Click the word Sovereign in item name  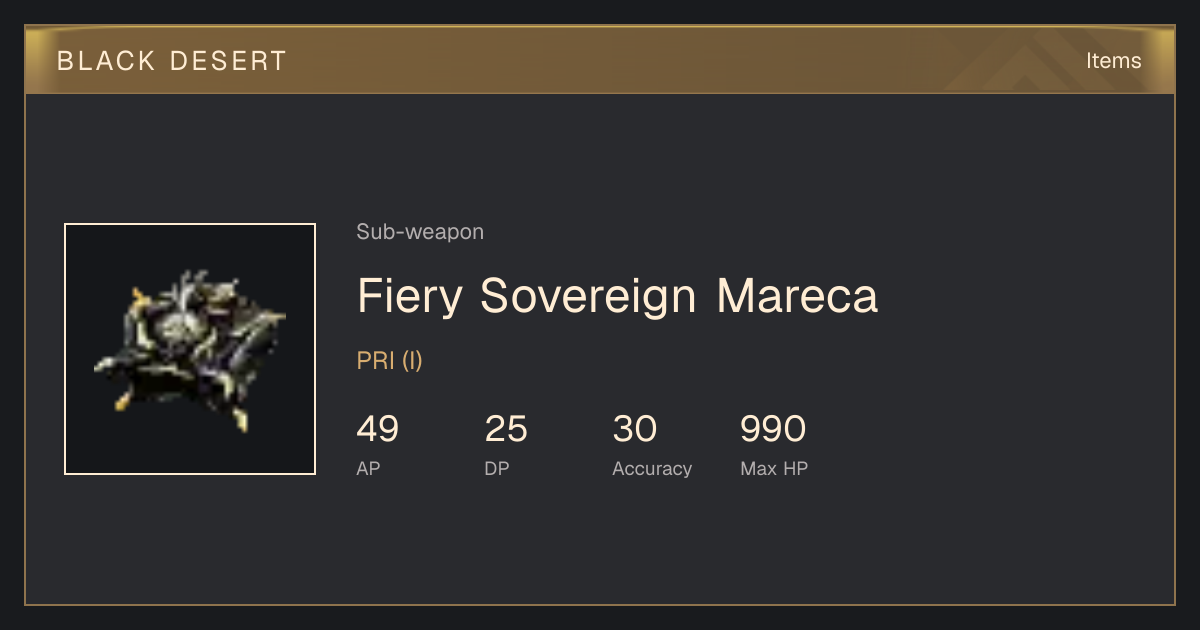(x=588, y=297)
